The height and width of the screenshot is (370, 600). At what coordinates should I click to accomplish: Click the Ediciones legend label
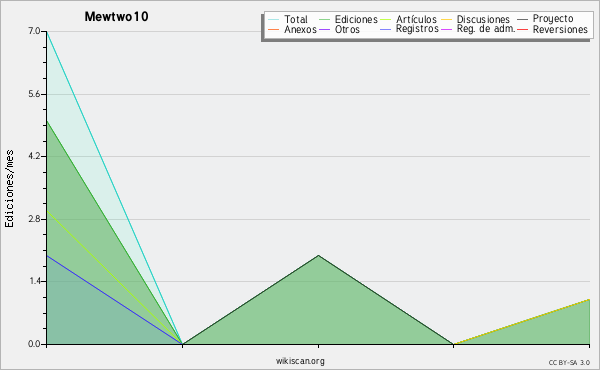[x=356, y=20]
